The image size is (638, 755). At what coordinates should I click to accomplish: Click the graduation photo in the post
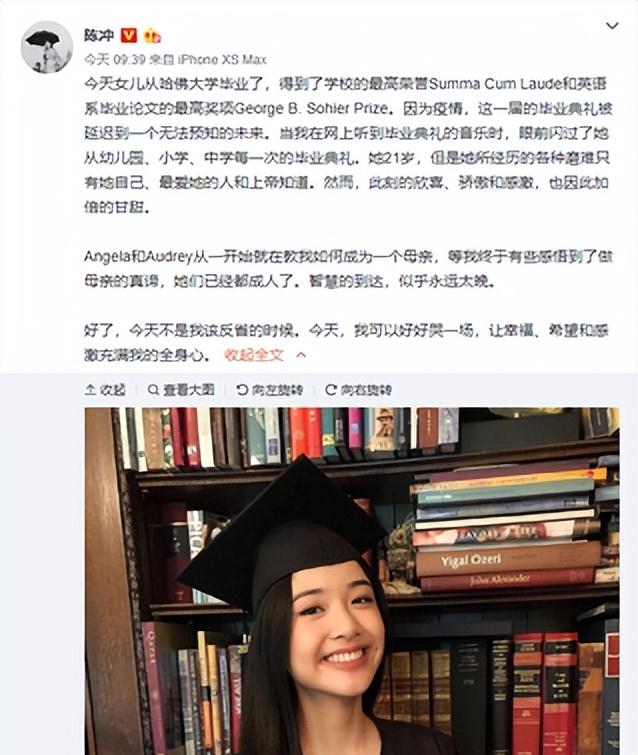click(352, 581)
